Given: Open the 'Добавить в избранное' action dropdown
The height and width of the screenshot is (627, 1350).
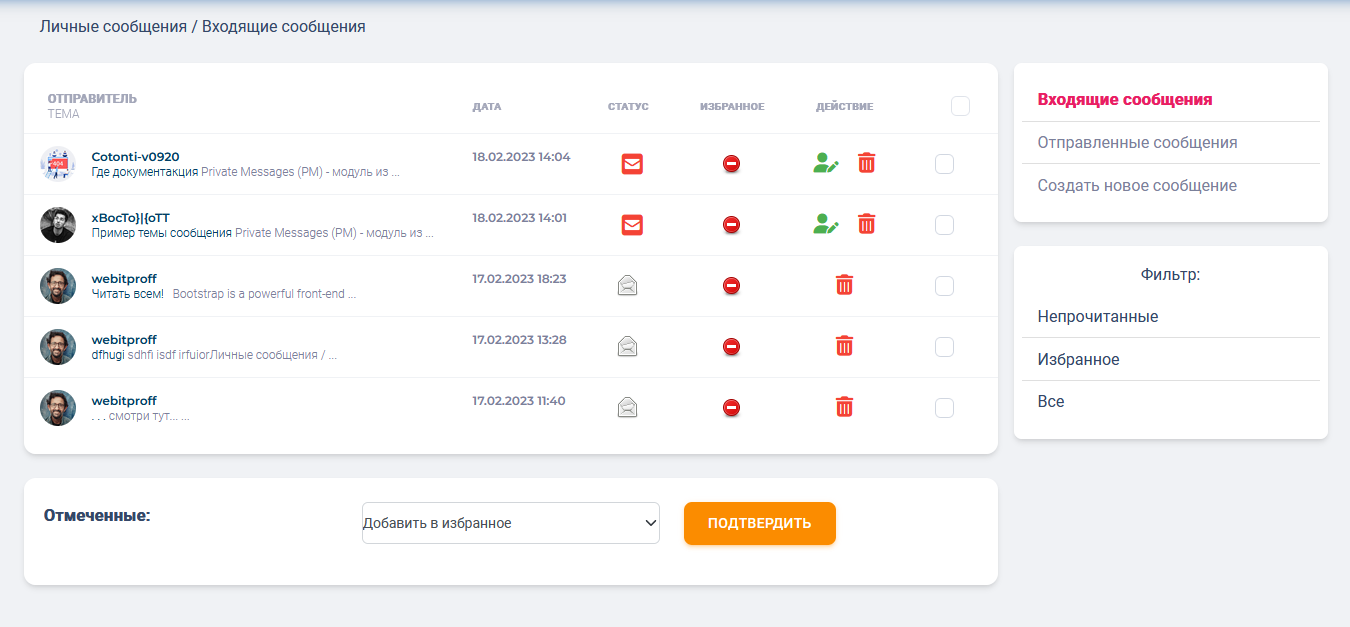Looking at the screenshot, I should (510, 523).
